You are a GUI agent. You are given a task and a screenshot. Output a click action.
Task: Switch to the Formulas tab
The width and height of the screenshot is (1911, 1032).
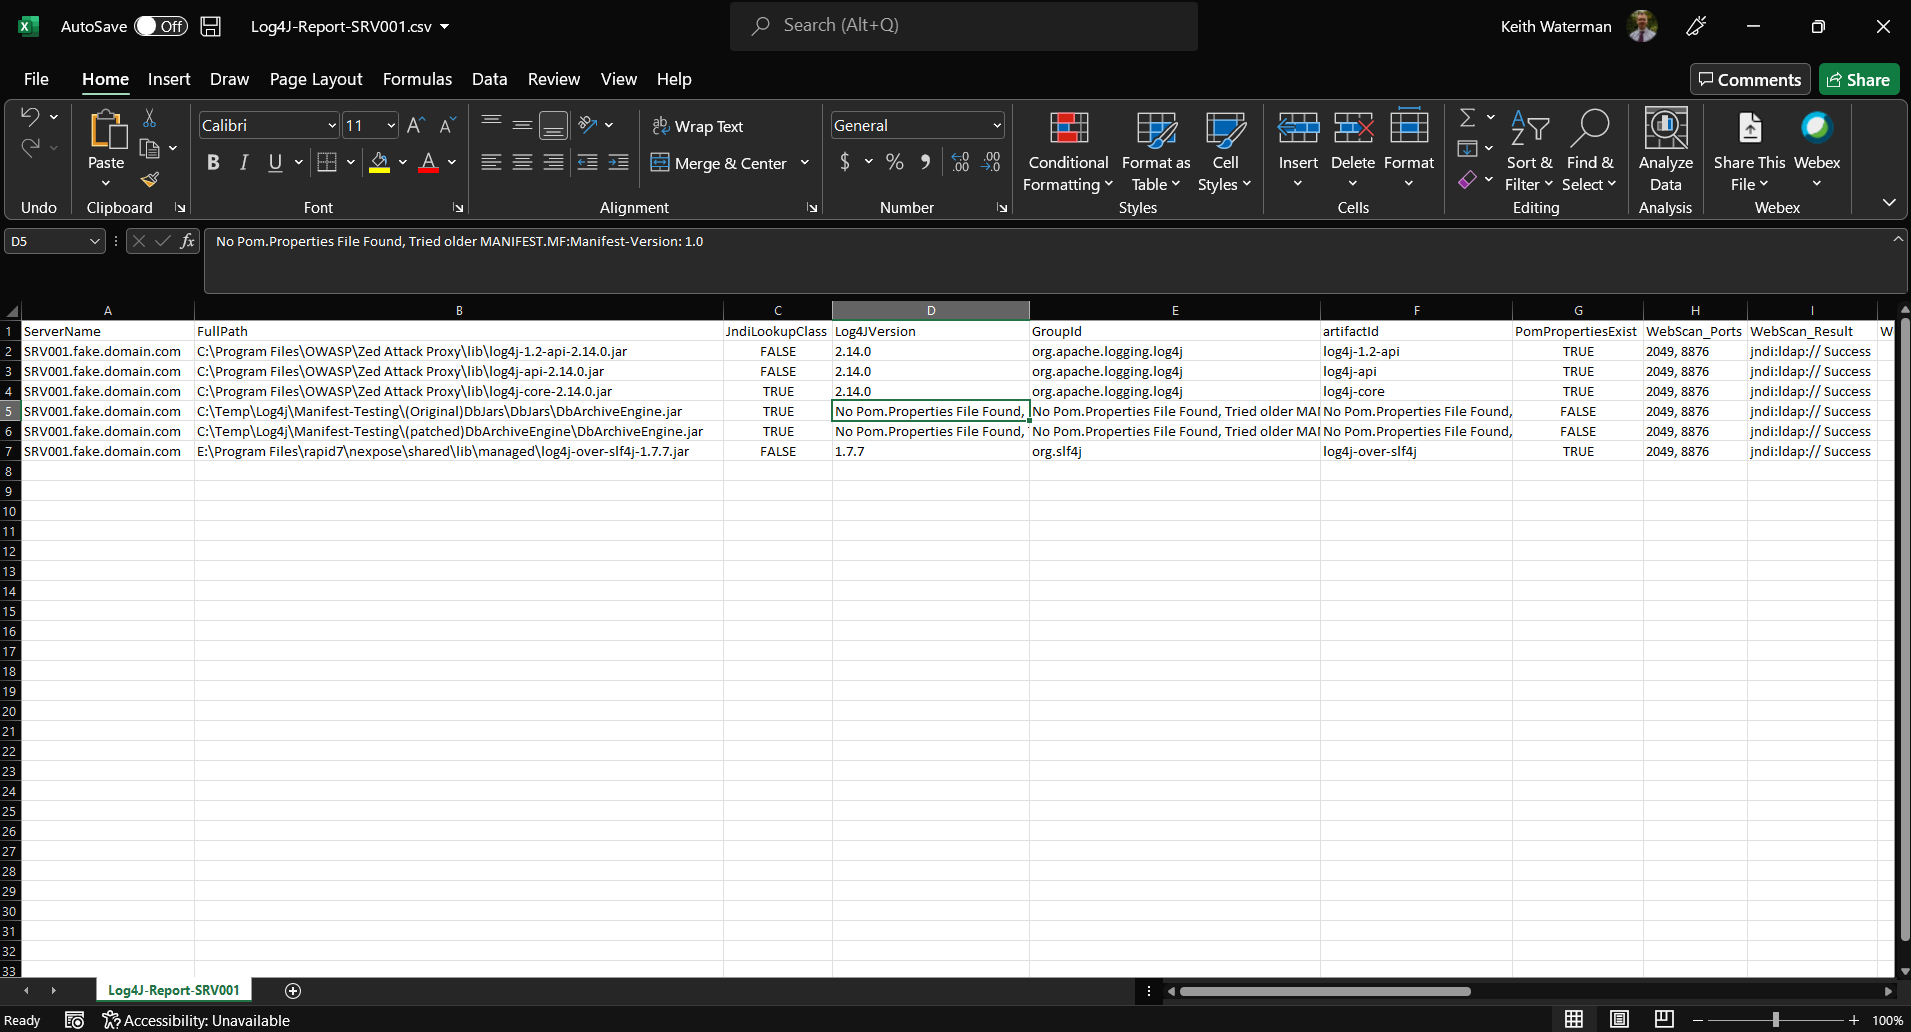pyautogui.click(x=417, y=79)
